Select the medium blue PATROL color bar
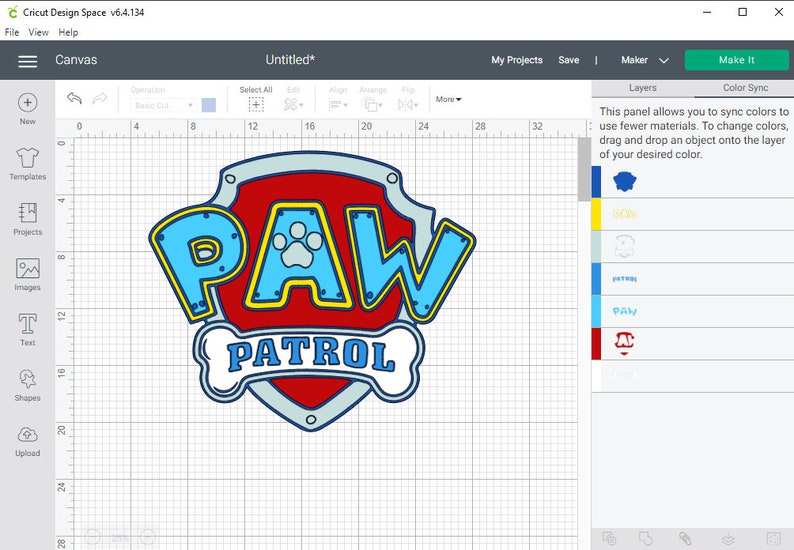Viewport: 794px width, 550px height. coord(597,279)
